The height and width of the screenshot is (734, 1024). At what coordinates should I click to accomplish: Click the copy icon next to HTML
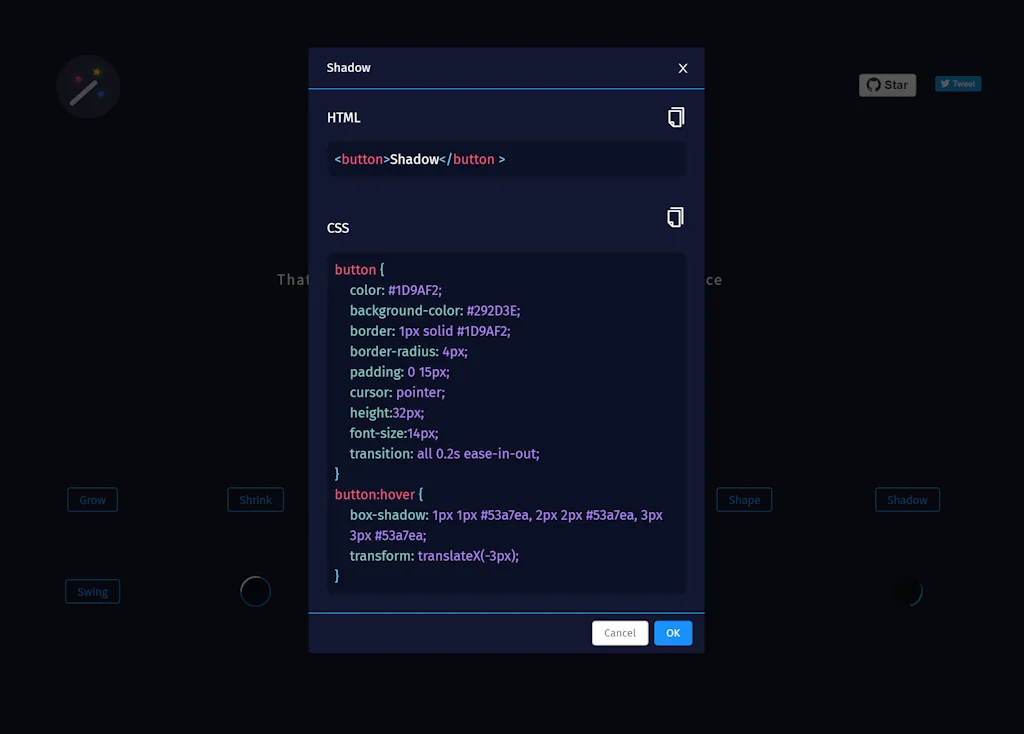click(x=676, y=117)
